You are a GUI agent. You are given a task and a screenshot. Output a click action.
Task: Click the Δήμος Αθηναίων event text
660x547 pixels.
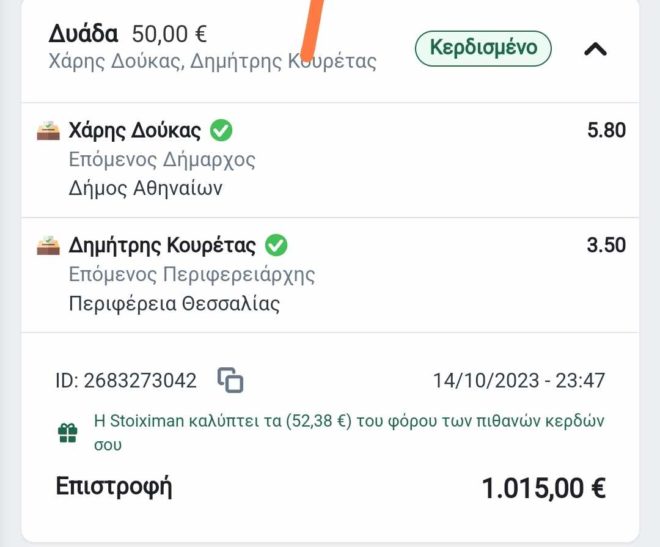click(x=145, y=187)
